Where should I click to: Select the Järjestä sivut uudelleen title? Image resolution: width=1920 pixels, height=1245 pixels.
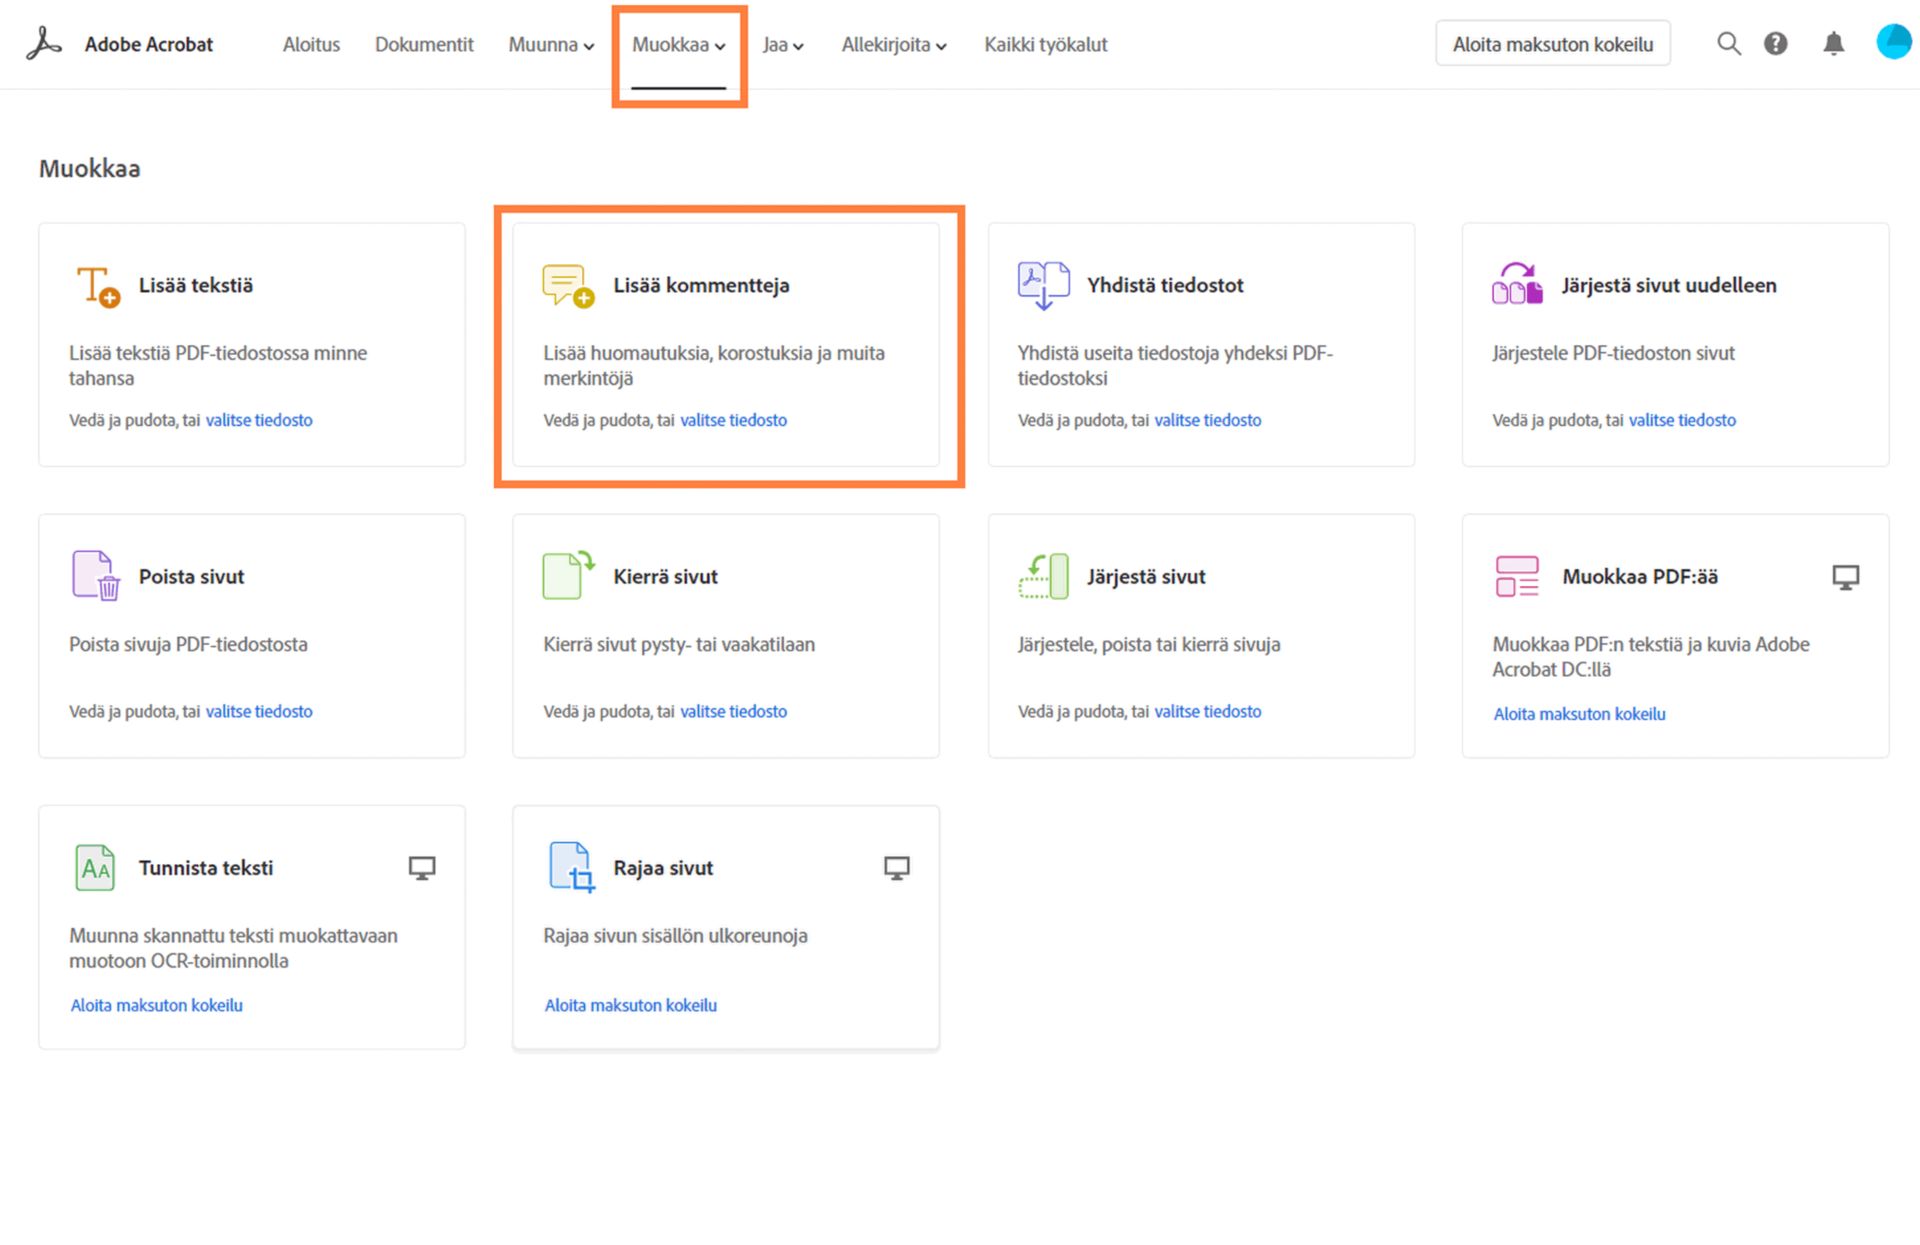[x=1669, y=286]
